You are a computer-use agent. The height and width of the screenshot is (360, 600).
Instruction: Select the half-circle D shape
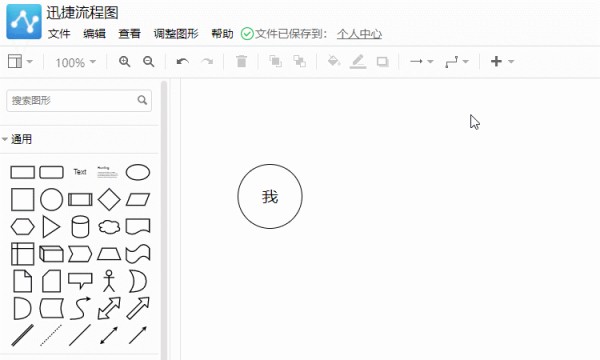pos(22,308)
